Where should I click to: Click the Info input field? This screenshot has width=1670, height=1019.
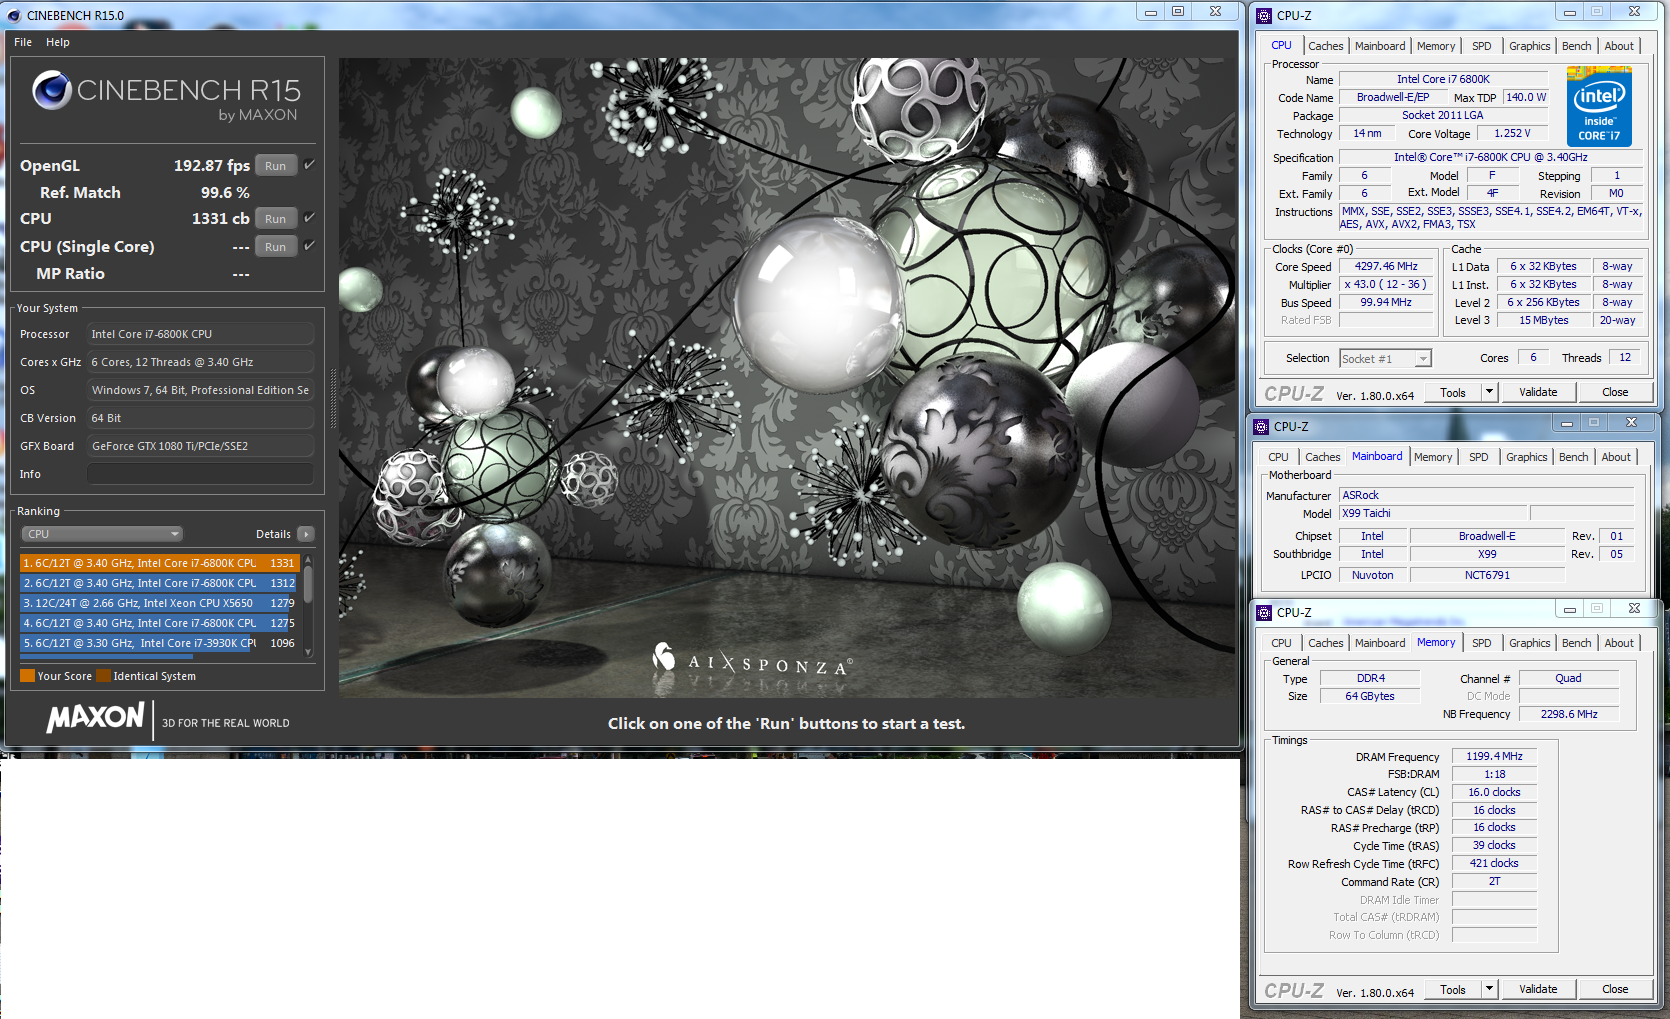point(200,474)
